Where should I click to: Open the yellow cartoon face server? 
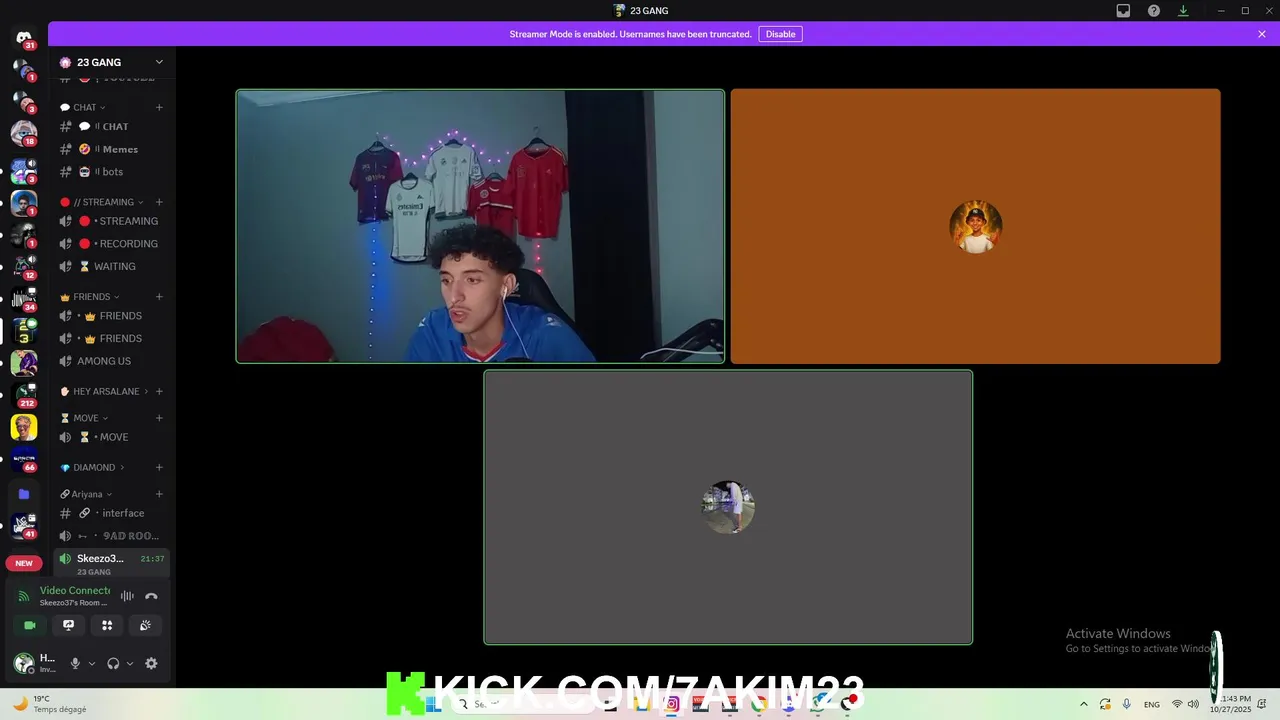[24, 427]
